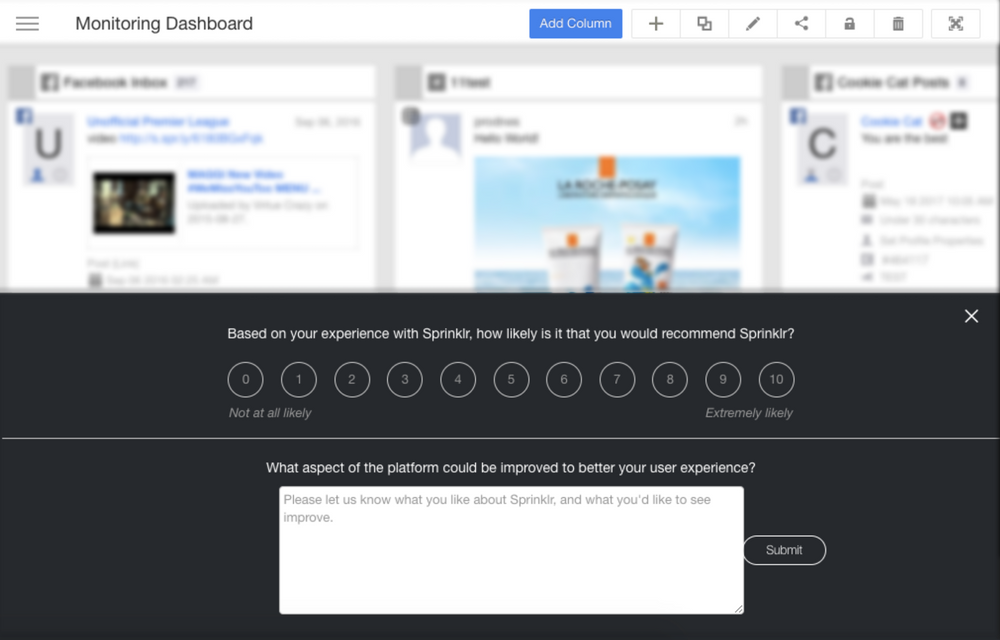This screenshot has height=640, width=1000.
Task: Choose rating 2 in the survey
Action: [352, 379]
